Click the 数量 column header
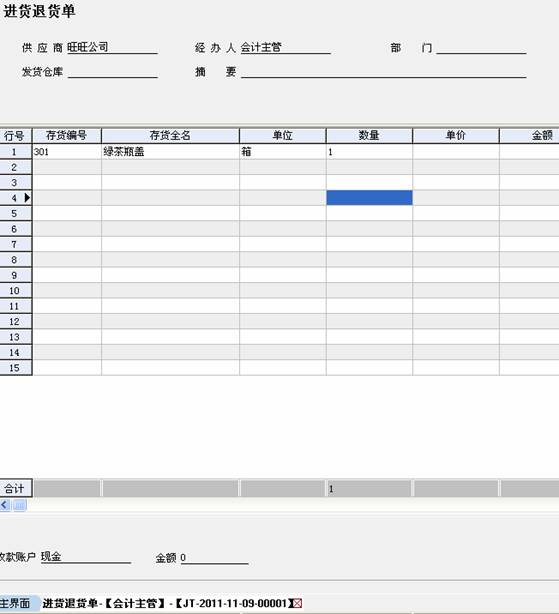Image resolution: width=559 pixels, height=614 pixels. click(x=369, y=135)
